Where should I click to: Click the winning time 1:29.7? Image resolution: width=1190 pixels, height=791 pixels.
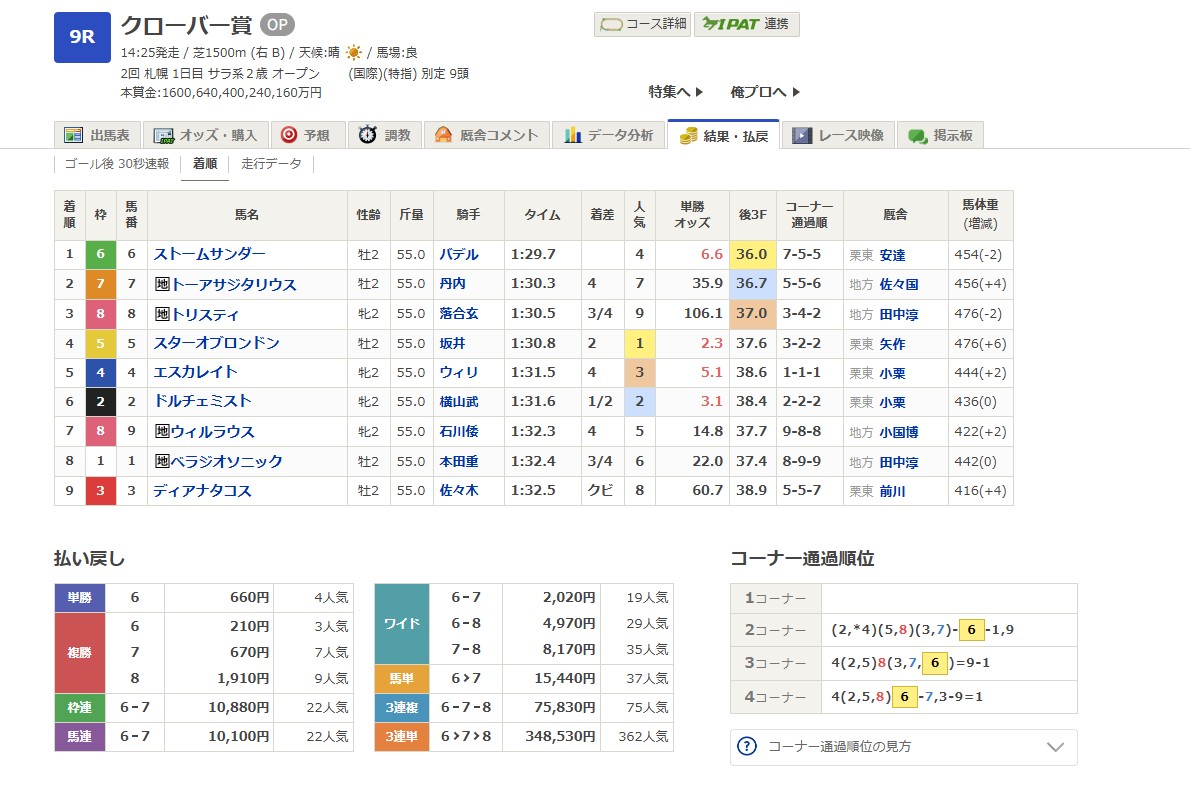pos(533,254)
